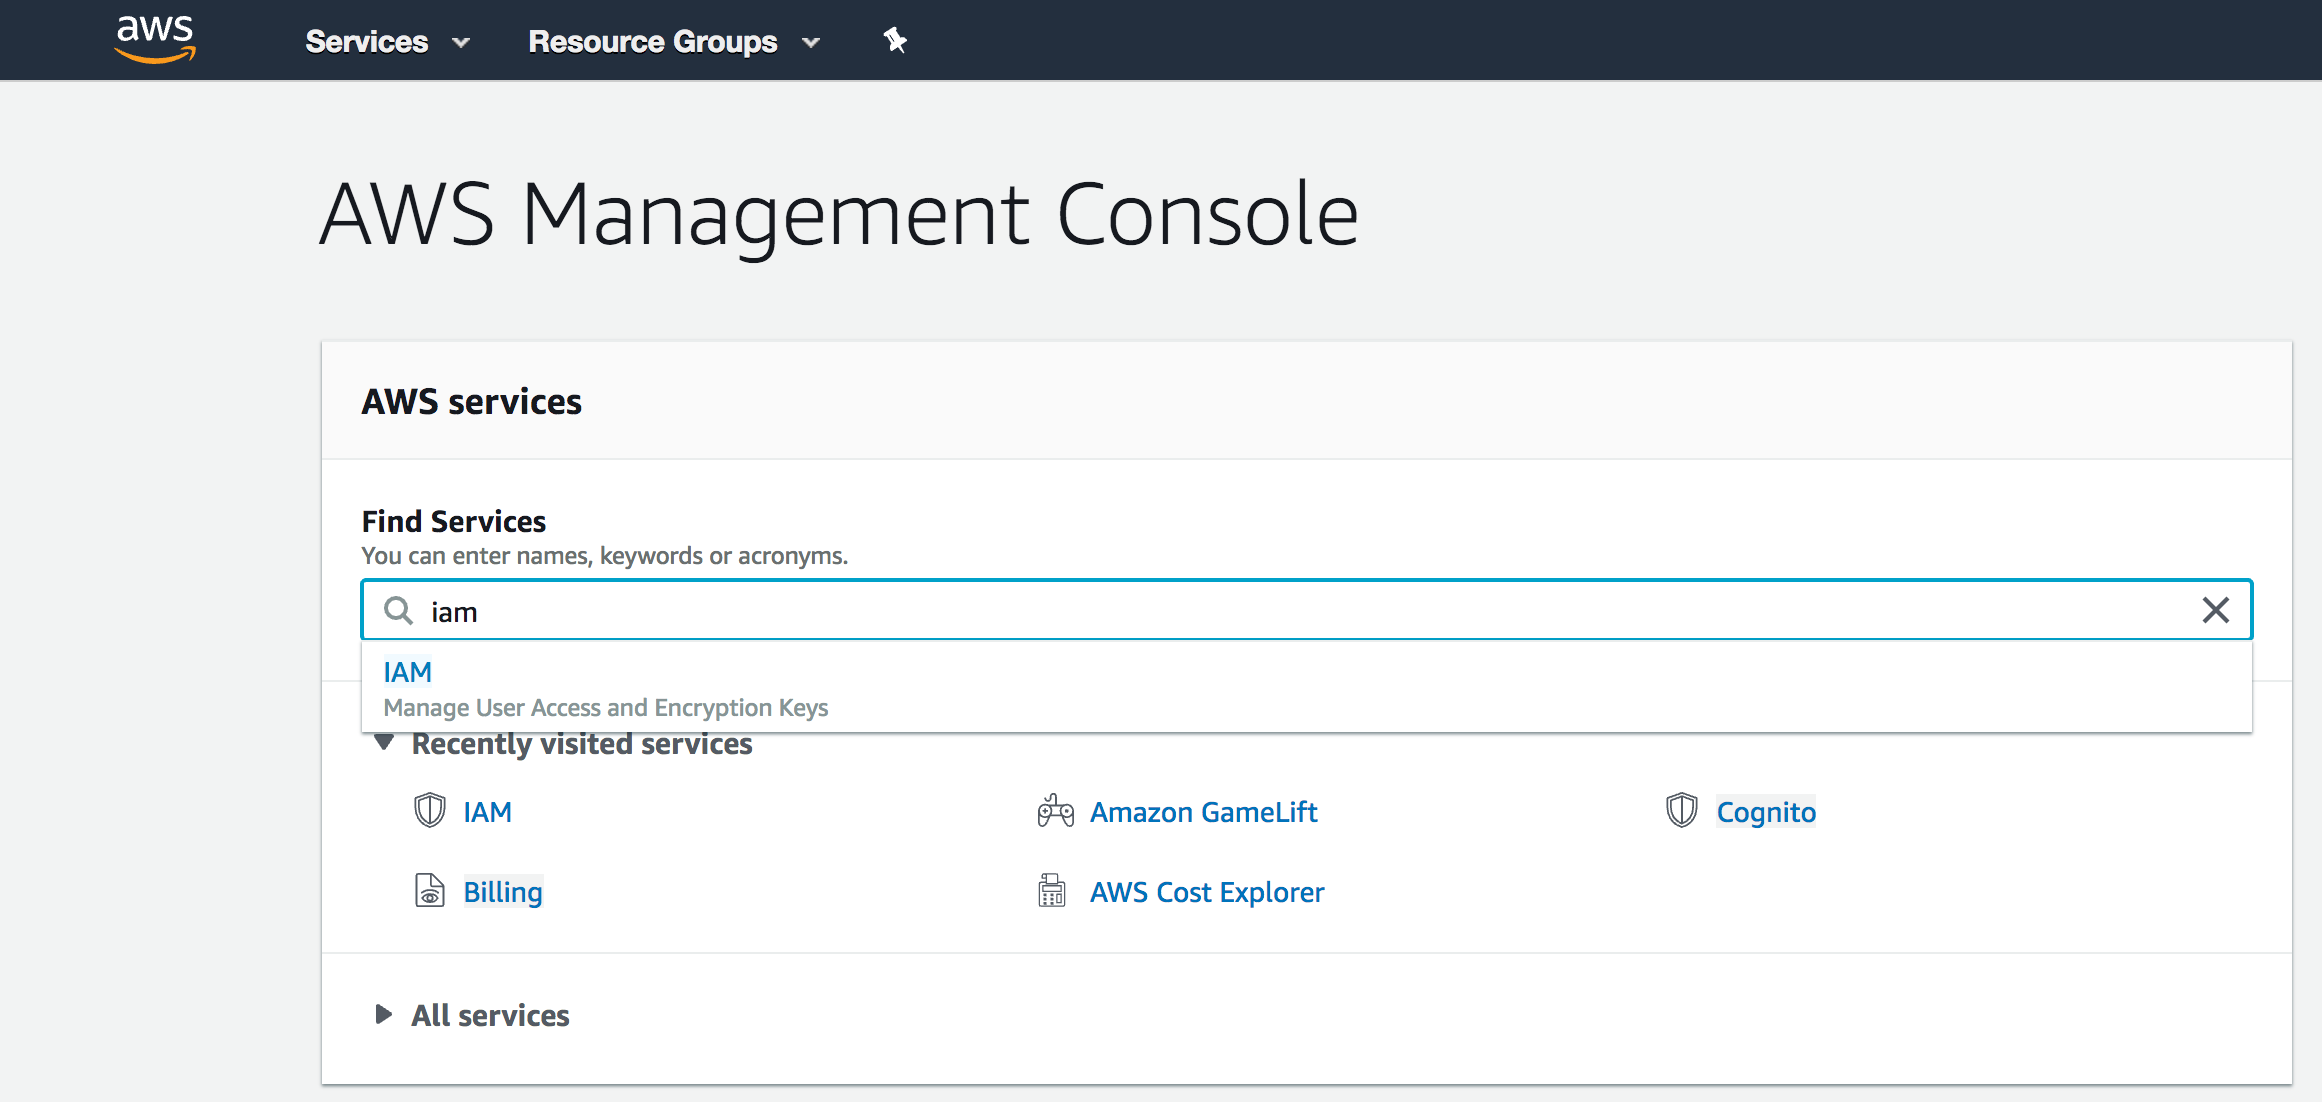This screenshot has width=2322, height=1102.
Task: Open AWS Cost Explorer
Action: (1207, 892)
